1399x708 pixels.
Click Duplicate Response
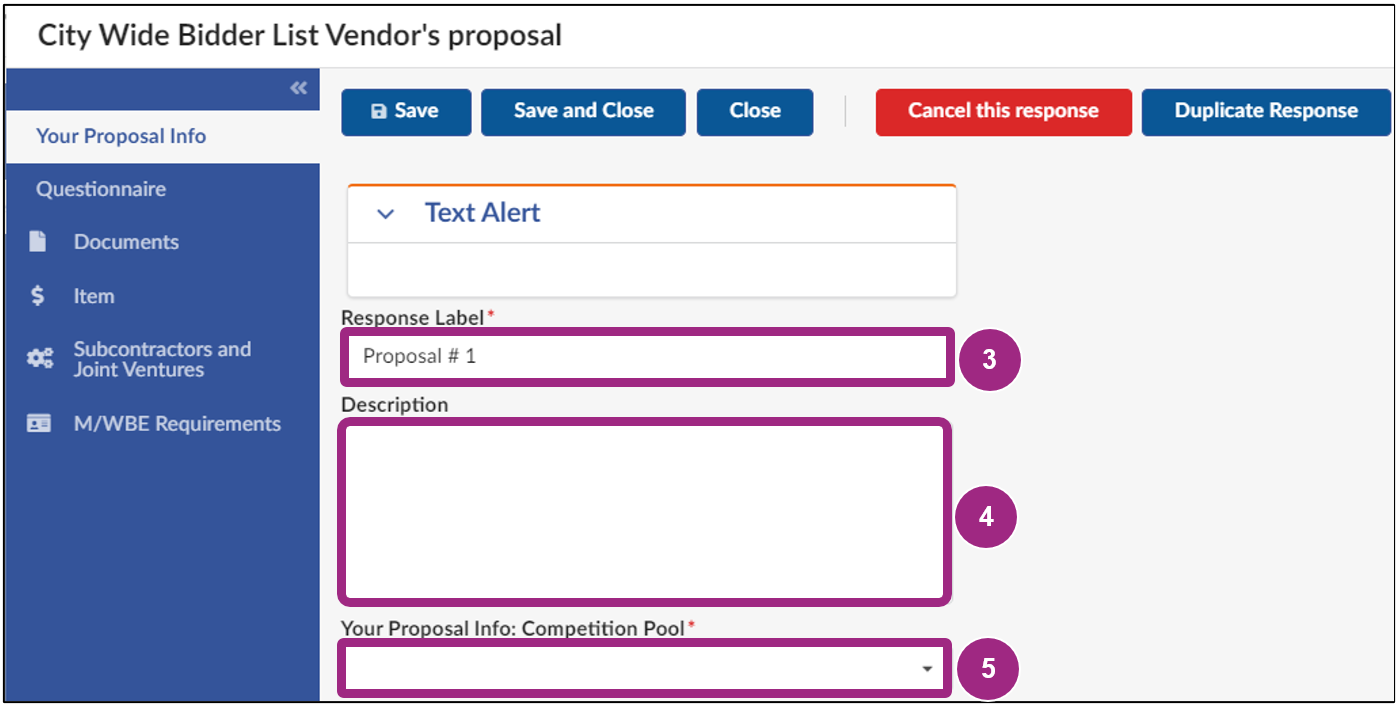coord(1265,112)
